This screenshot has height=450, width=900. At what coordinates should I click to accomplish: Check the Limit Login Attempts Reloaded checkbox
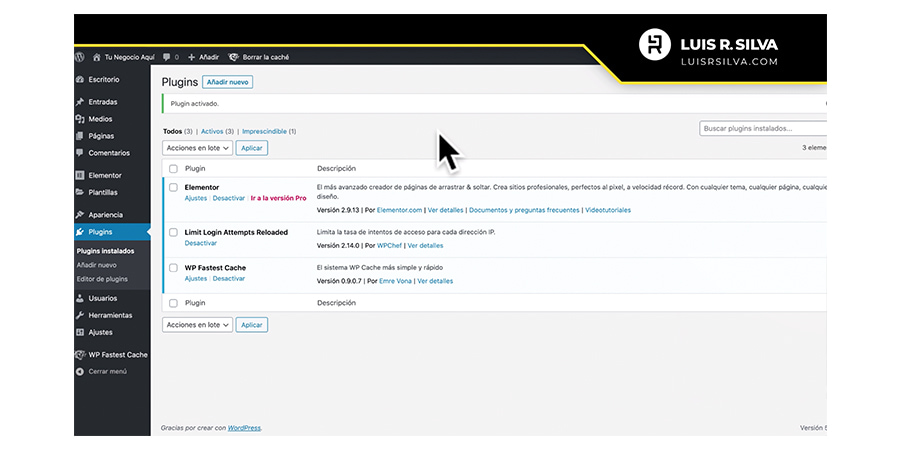(173, 232)
